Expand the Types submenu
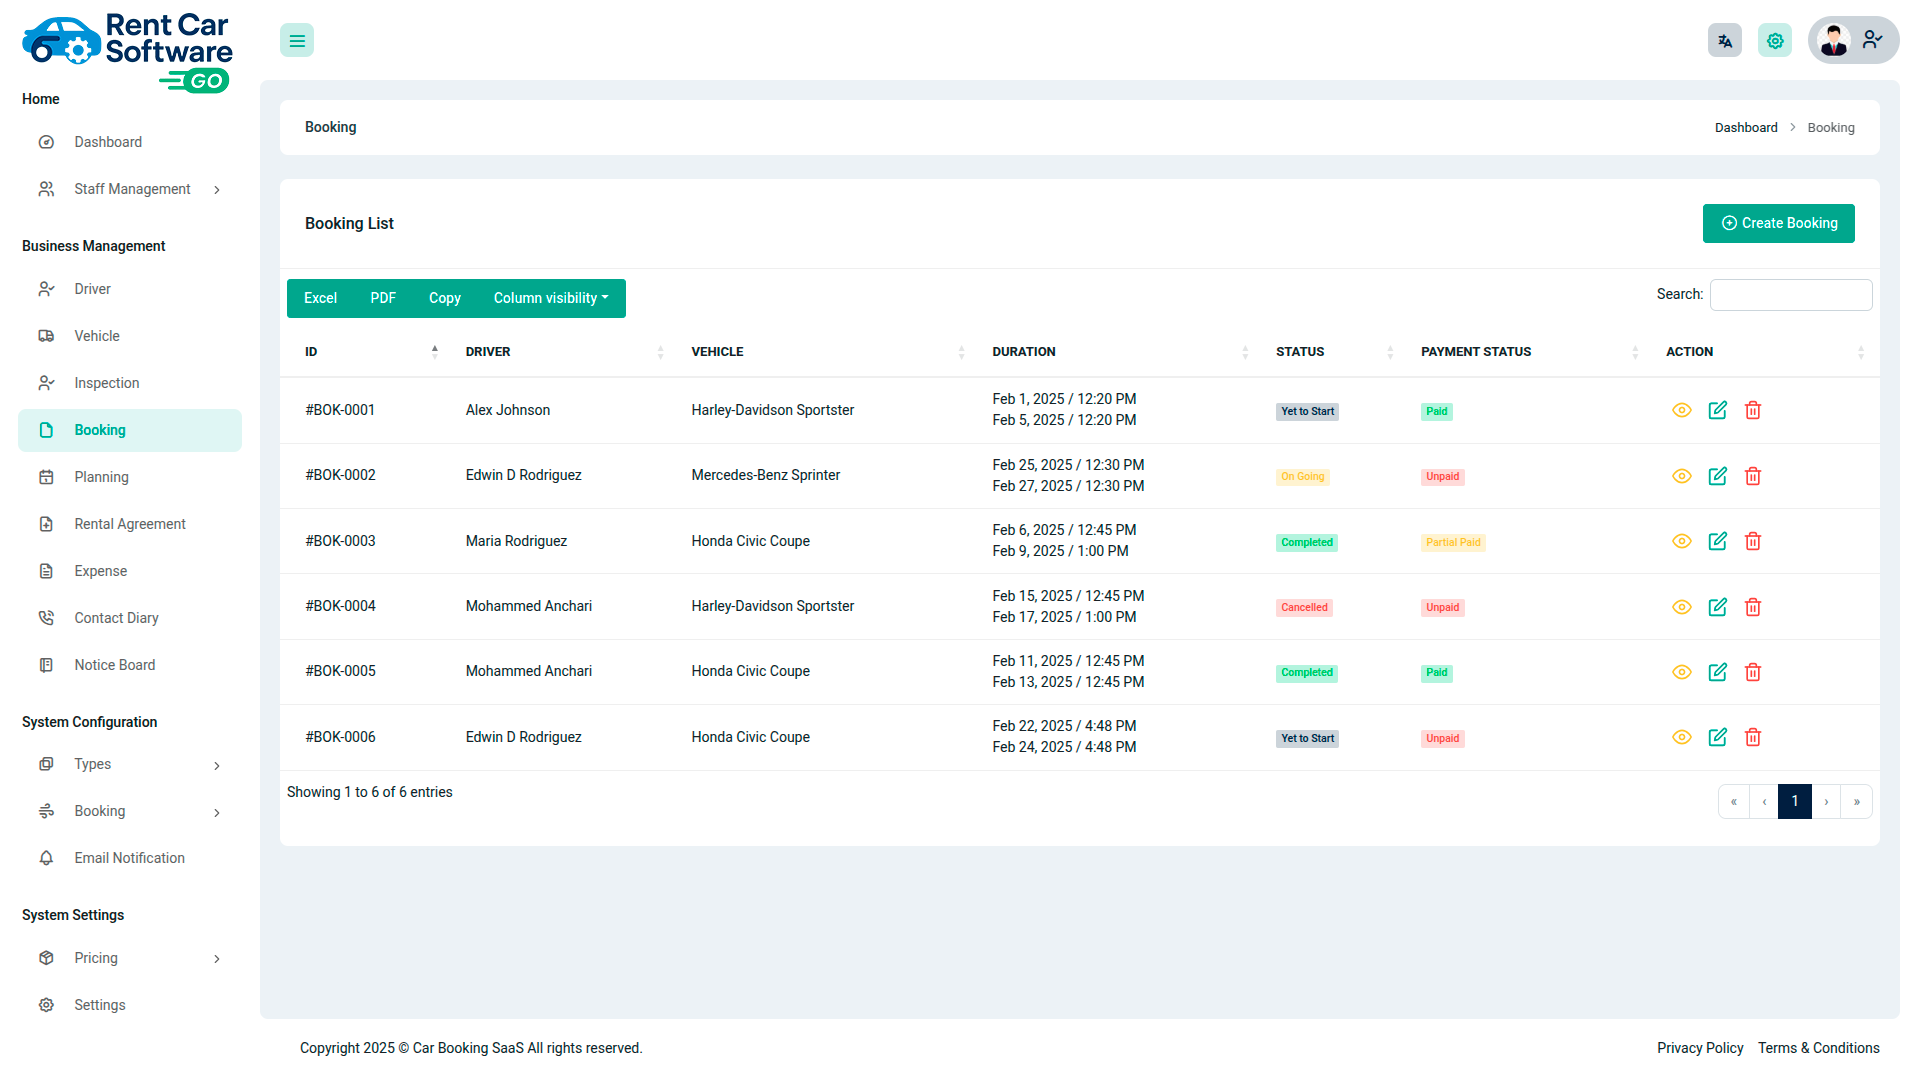 tap(130, 764)
